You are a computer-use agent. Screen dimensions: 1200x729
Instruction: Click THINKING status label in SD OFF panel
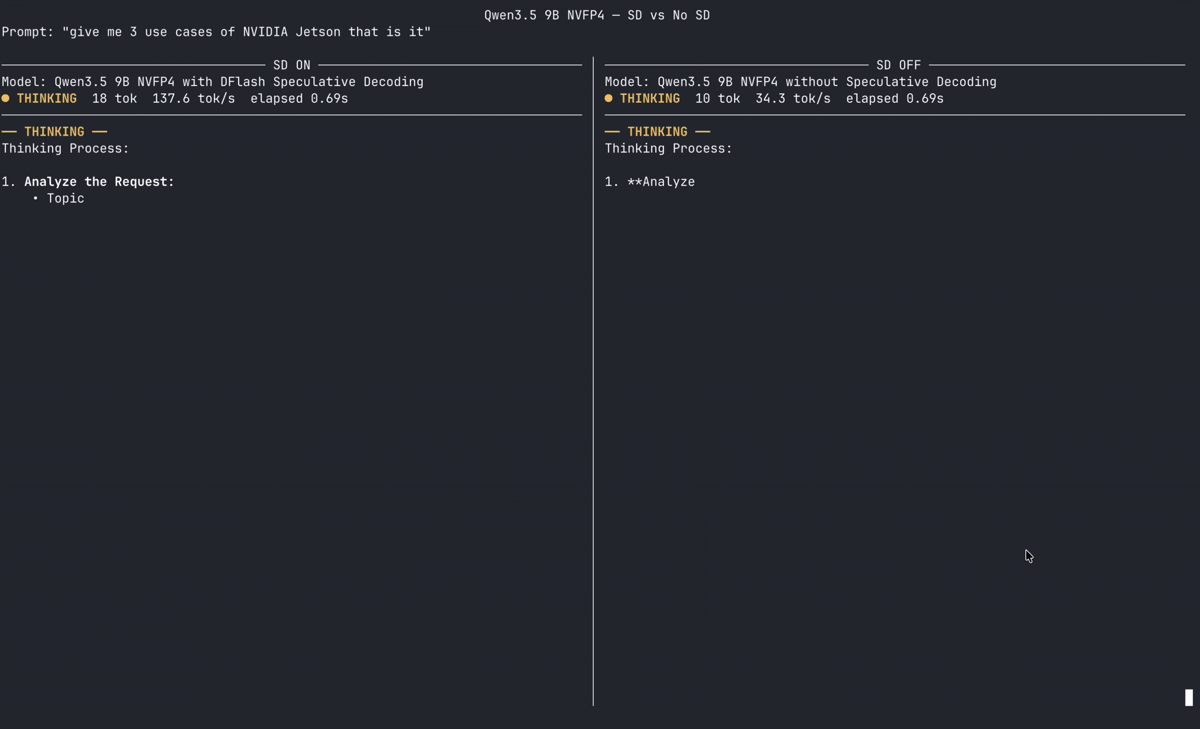649,99
